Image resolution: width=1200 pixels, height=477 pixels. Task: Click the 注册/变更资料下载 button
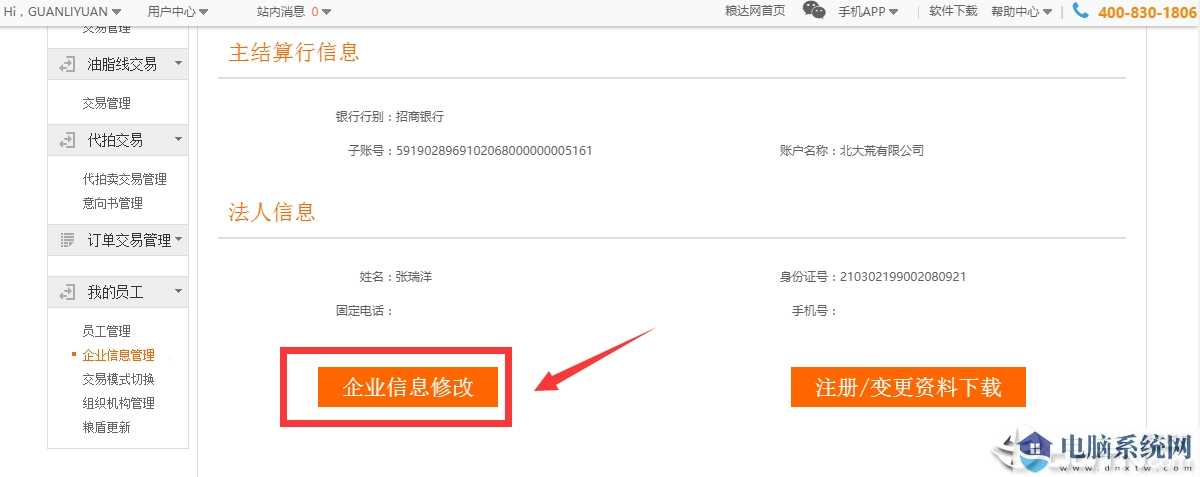point(908,387)
